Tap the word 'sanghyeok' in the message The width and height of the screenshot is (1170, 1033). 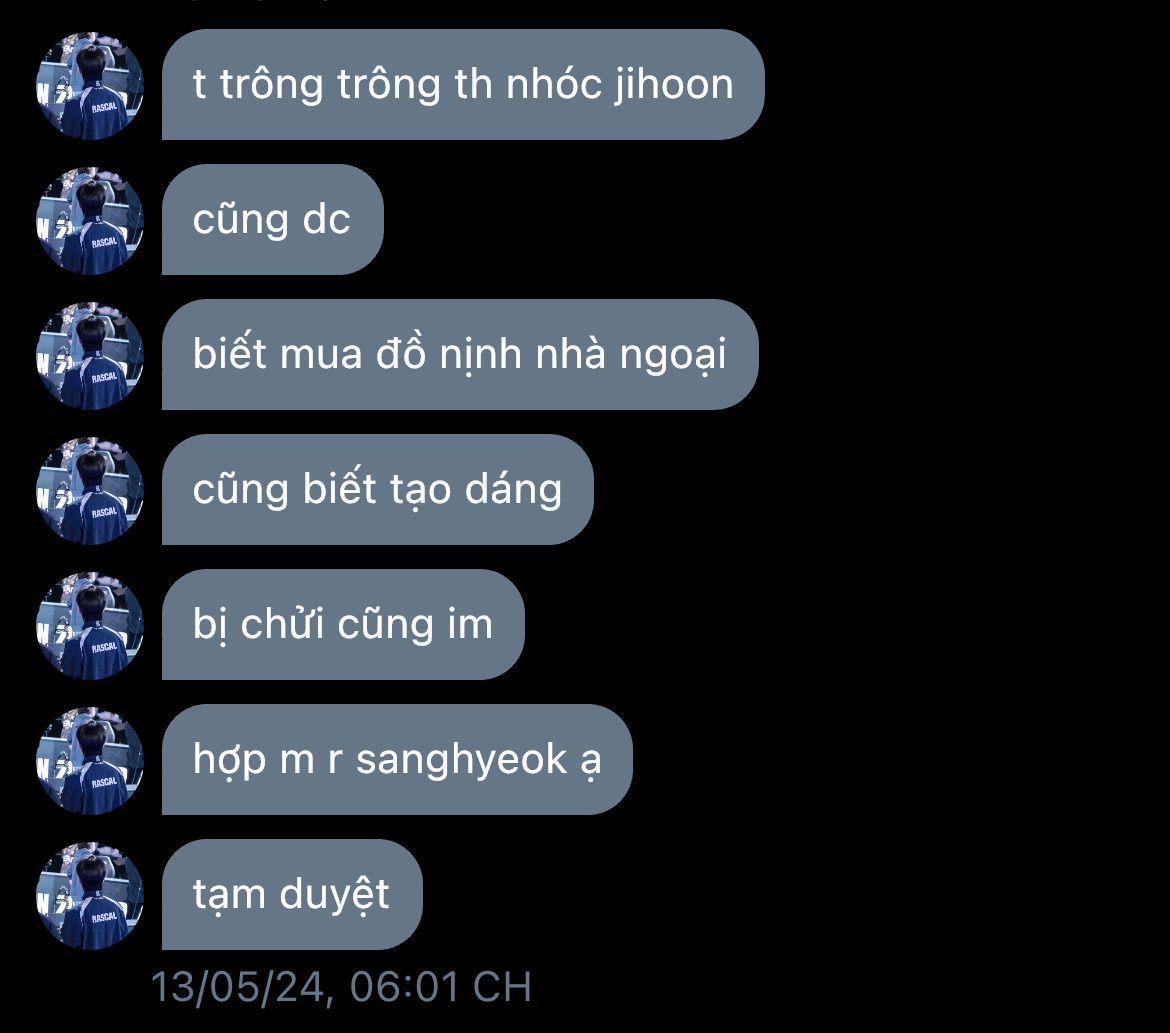tap(462, 761)
